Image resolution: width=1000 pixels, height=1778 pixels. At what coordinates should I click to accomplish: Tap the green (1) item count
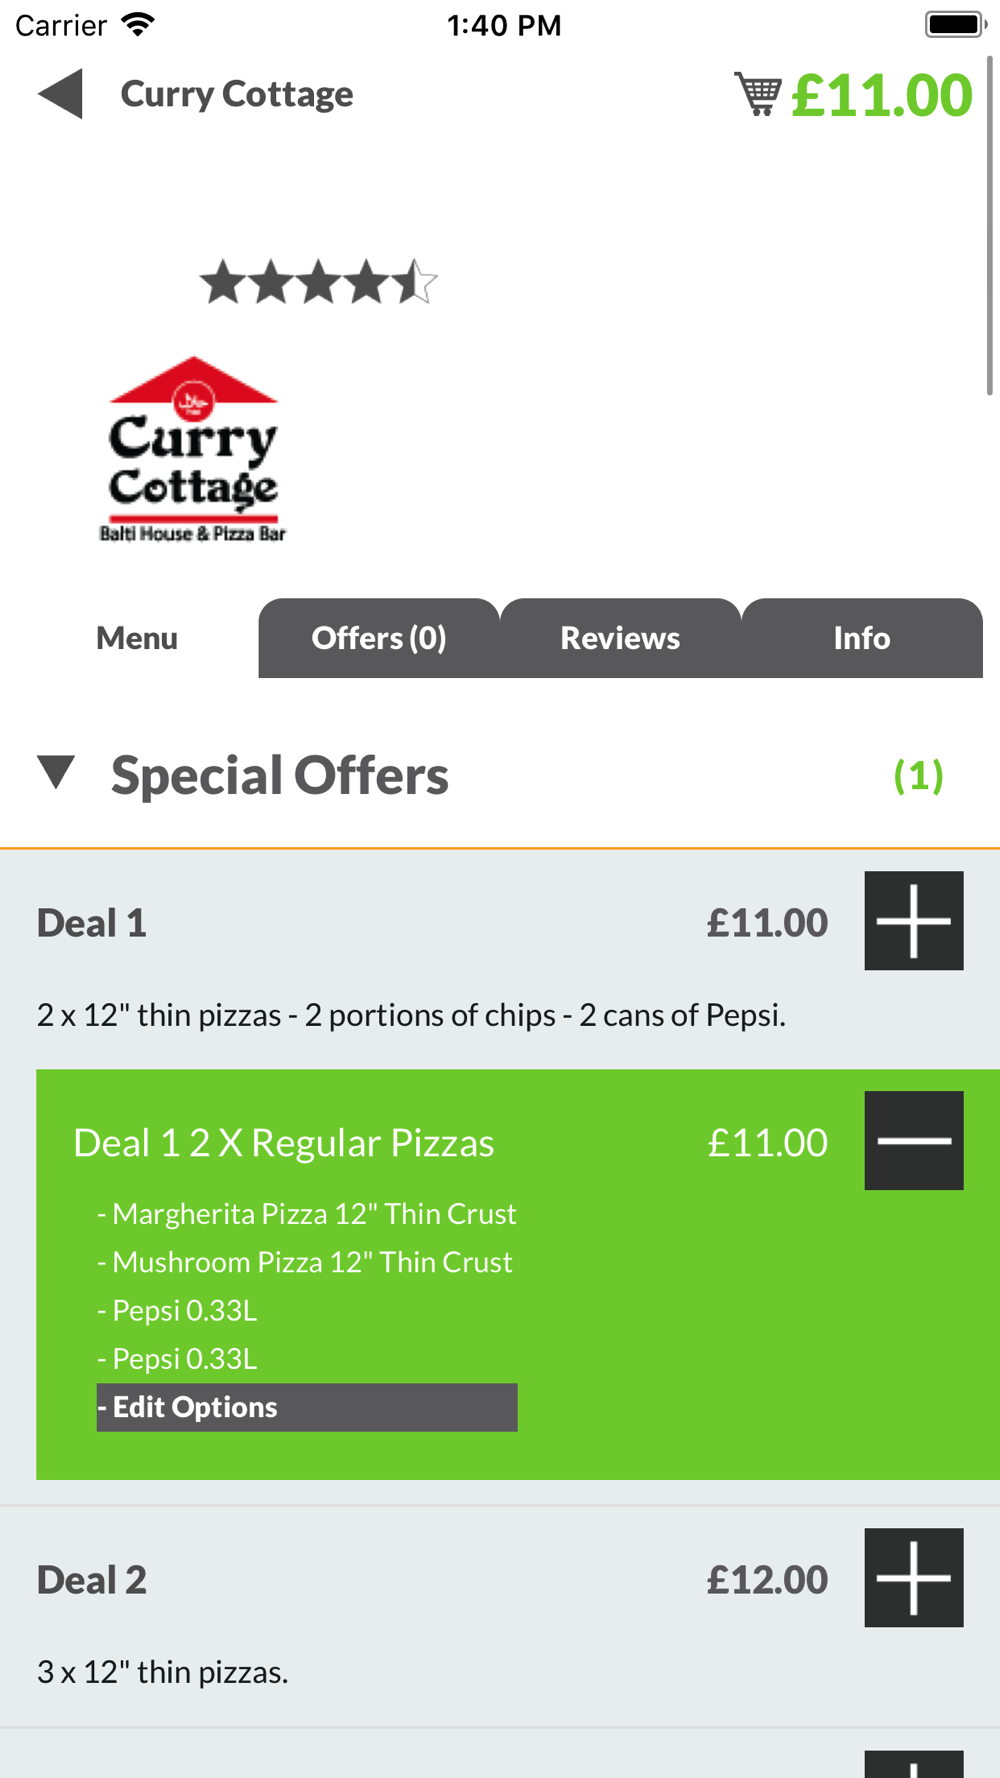[x=918, y=776]
